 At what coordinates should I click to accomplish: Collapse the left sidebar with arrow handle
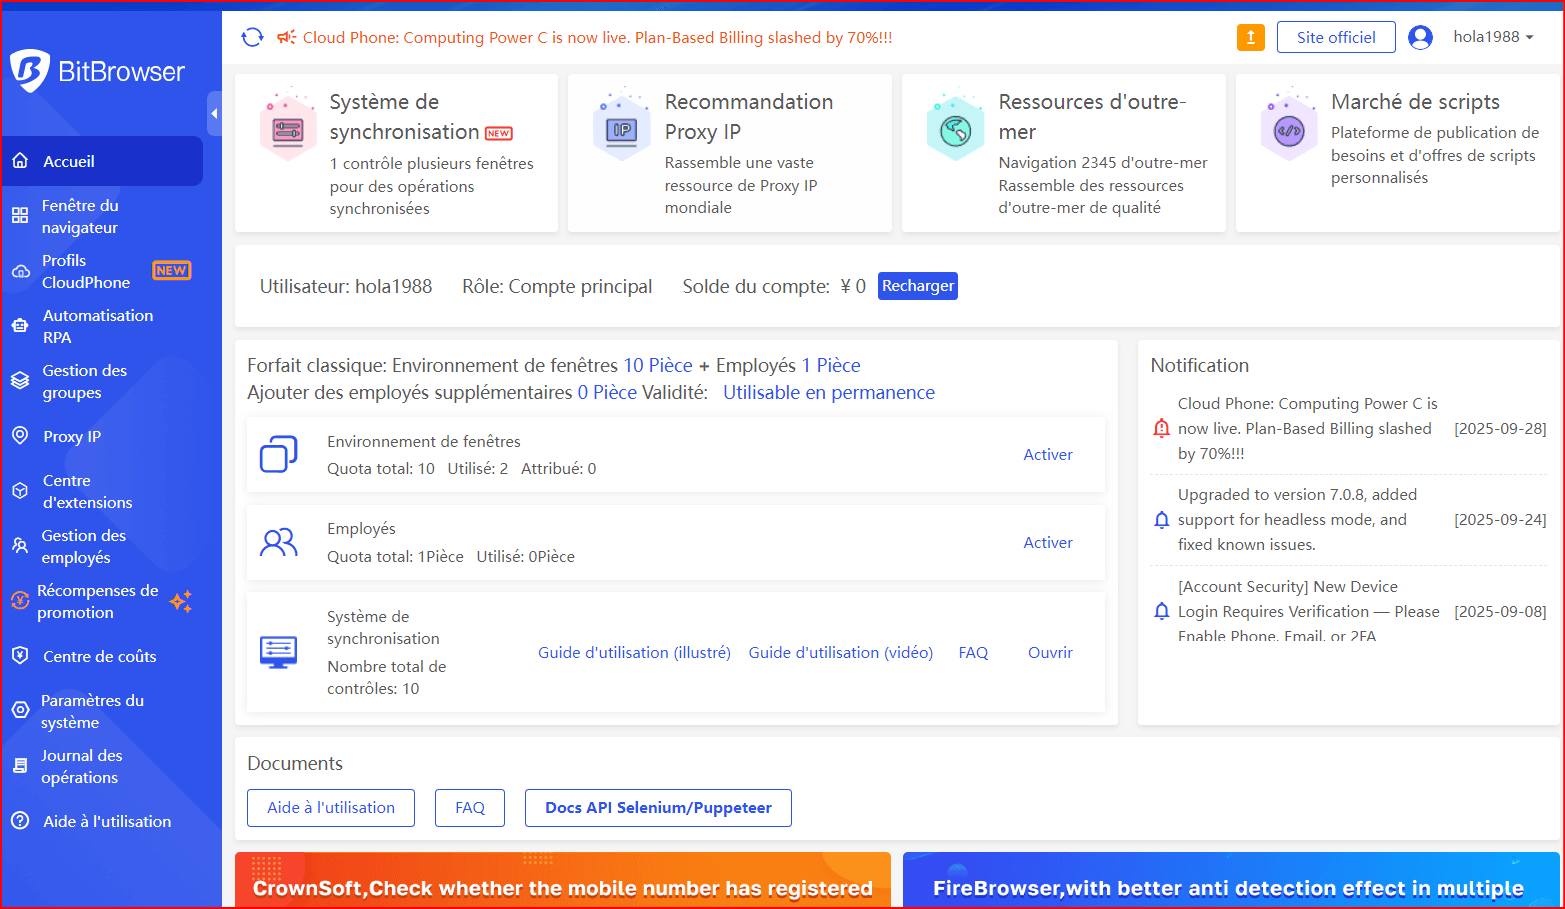pos(214,114)
